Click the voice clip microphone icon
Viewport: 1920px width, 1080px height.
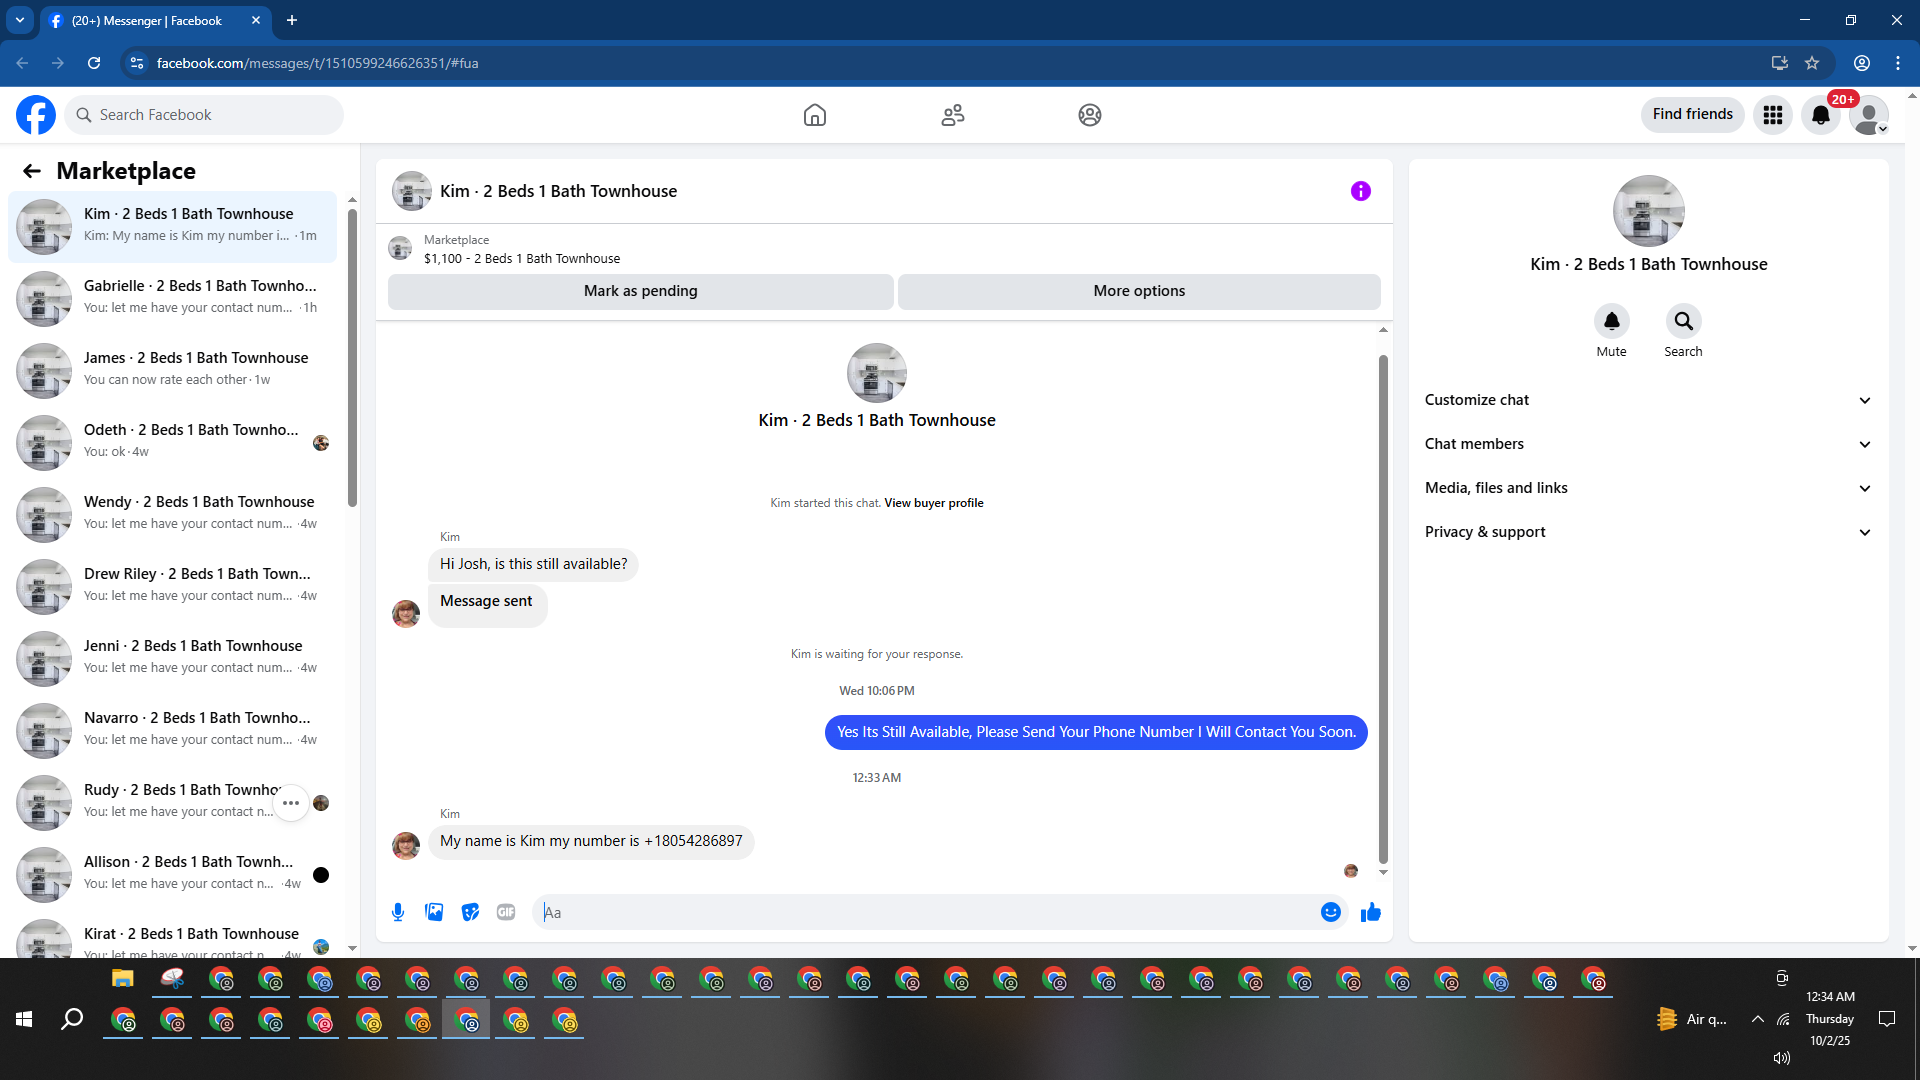tap(398, 912)
